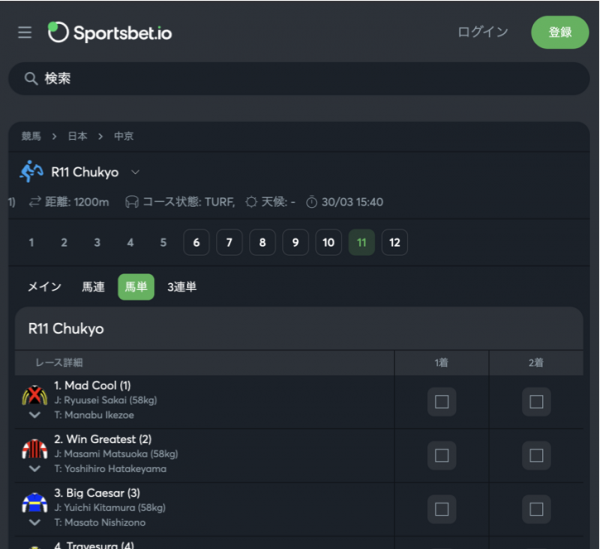Switch to the 馬連 tab
Viewport: 600px width, 549px height.
pyautogui.click(x=93, y=287)
